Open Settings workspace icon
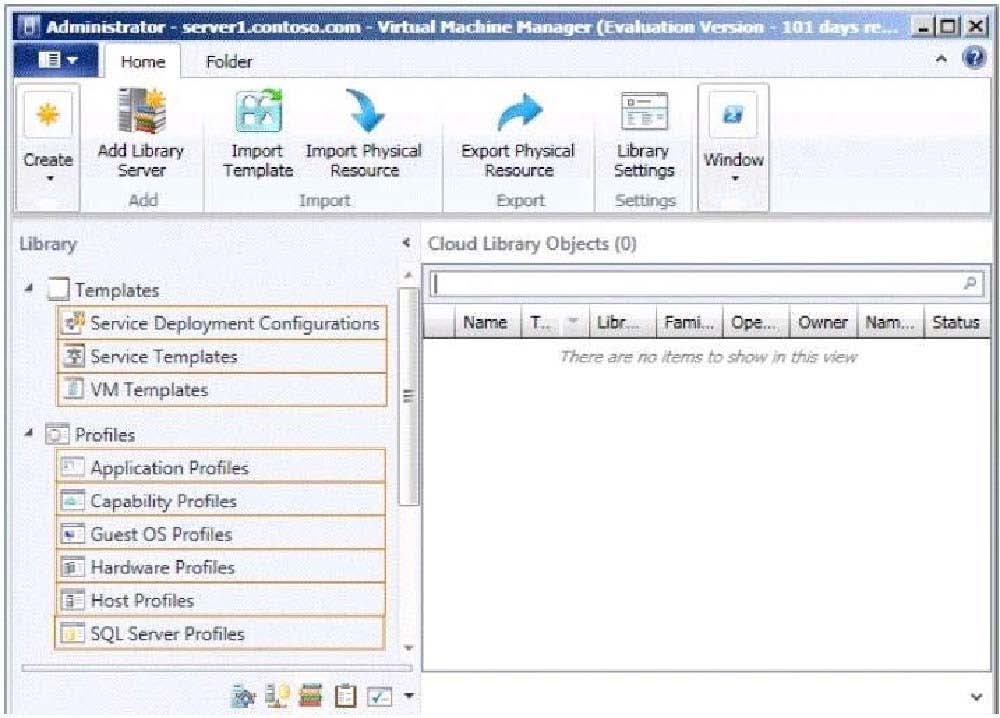 [379, 696]
